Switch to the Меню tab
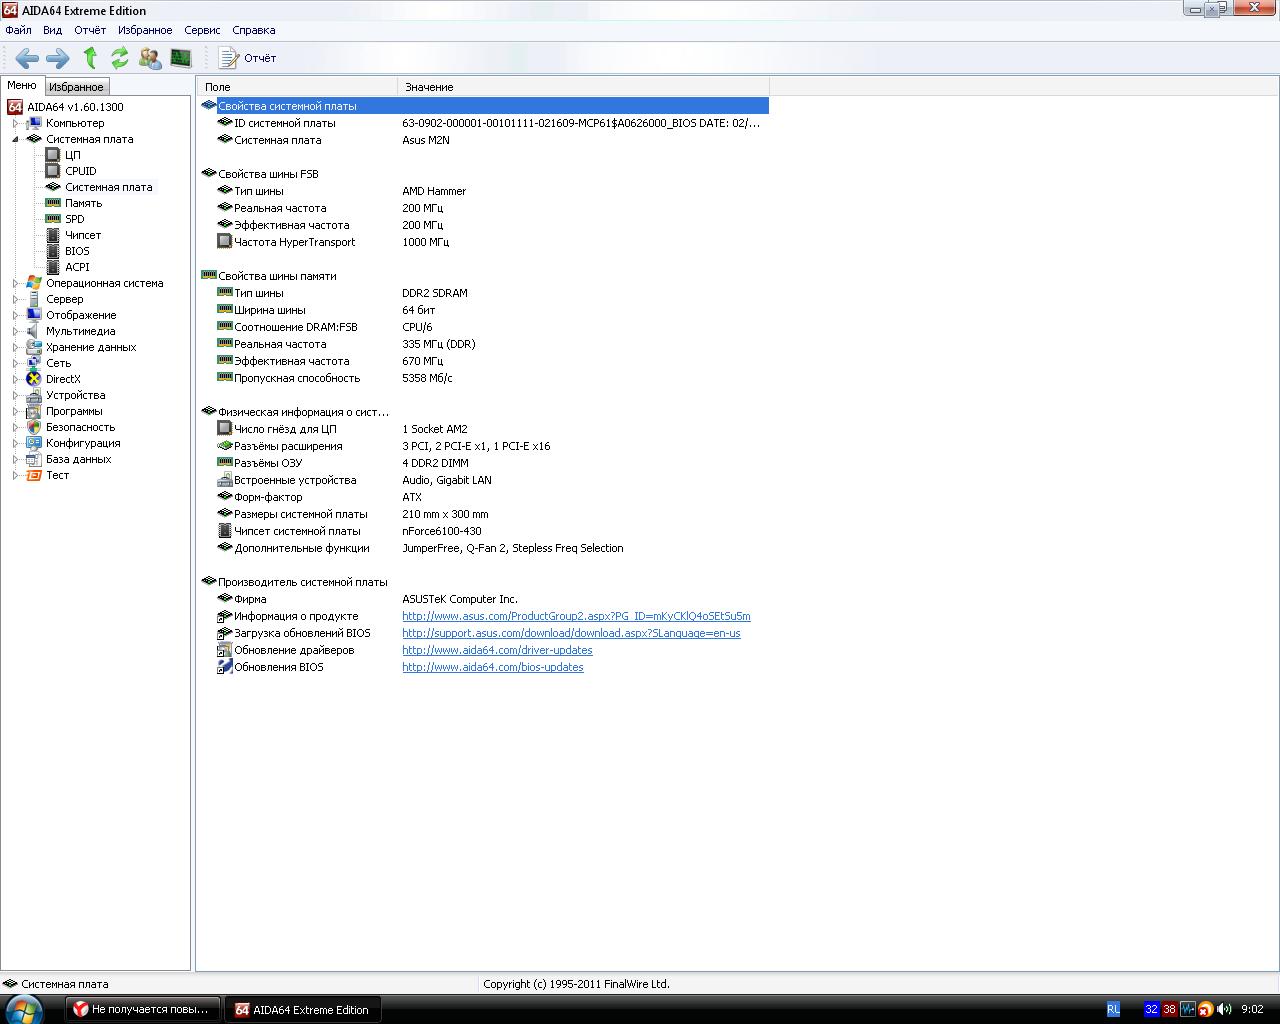Viewport: 1280px width, 1024px height. (22, 86)
